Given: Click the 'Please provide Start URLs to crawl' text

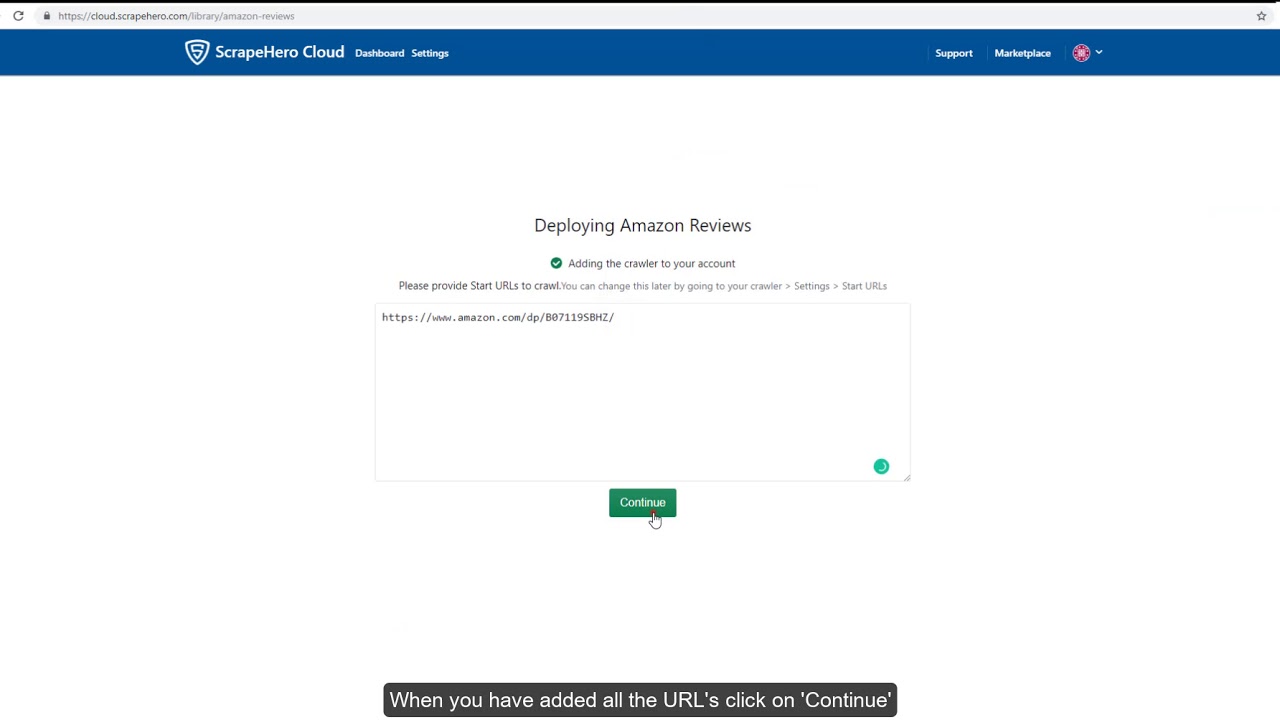Looking at the screenshot, I should pos(479,286).
